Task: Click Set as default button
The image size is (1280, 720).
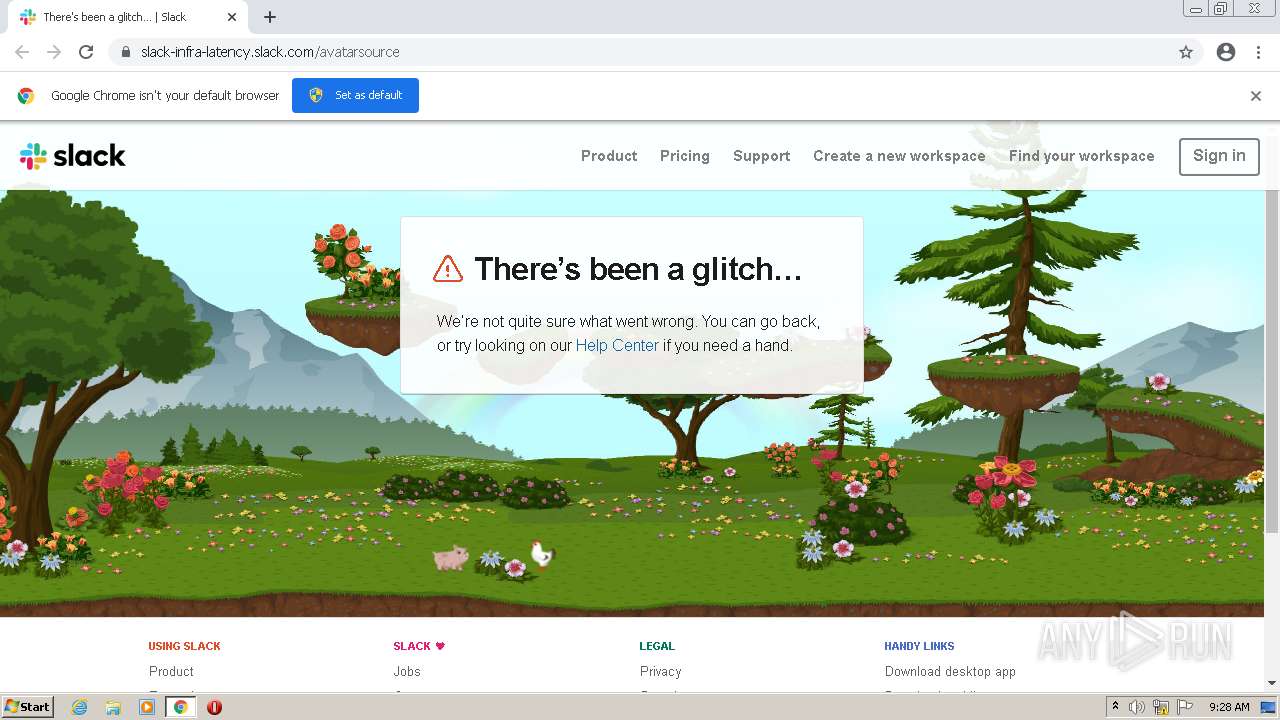Action: pyautogui.click(x=355, y=95)
